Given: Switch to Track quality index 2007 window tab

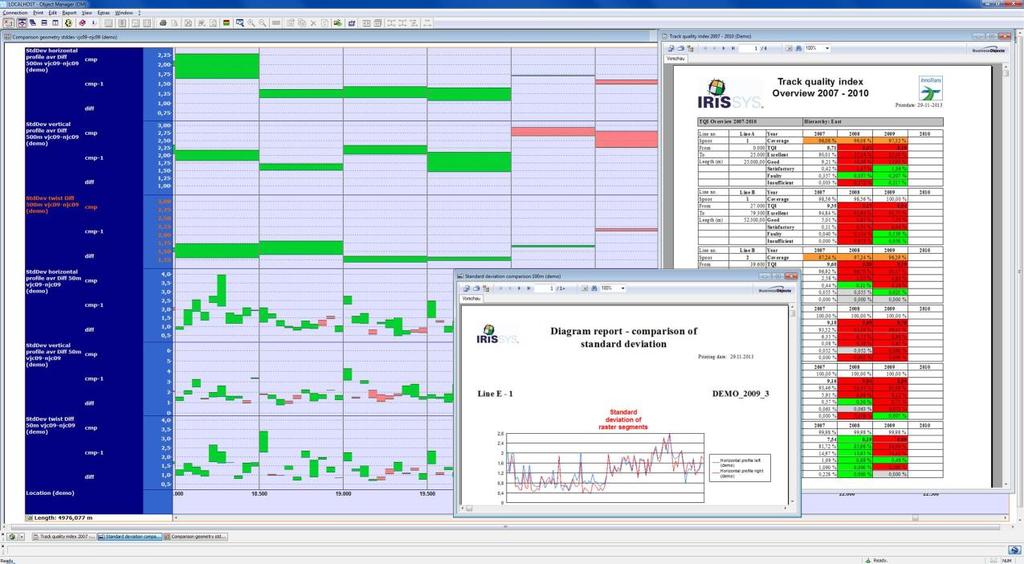Looking at the screenshot, I should point(64,537).
